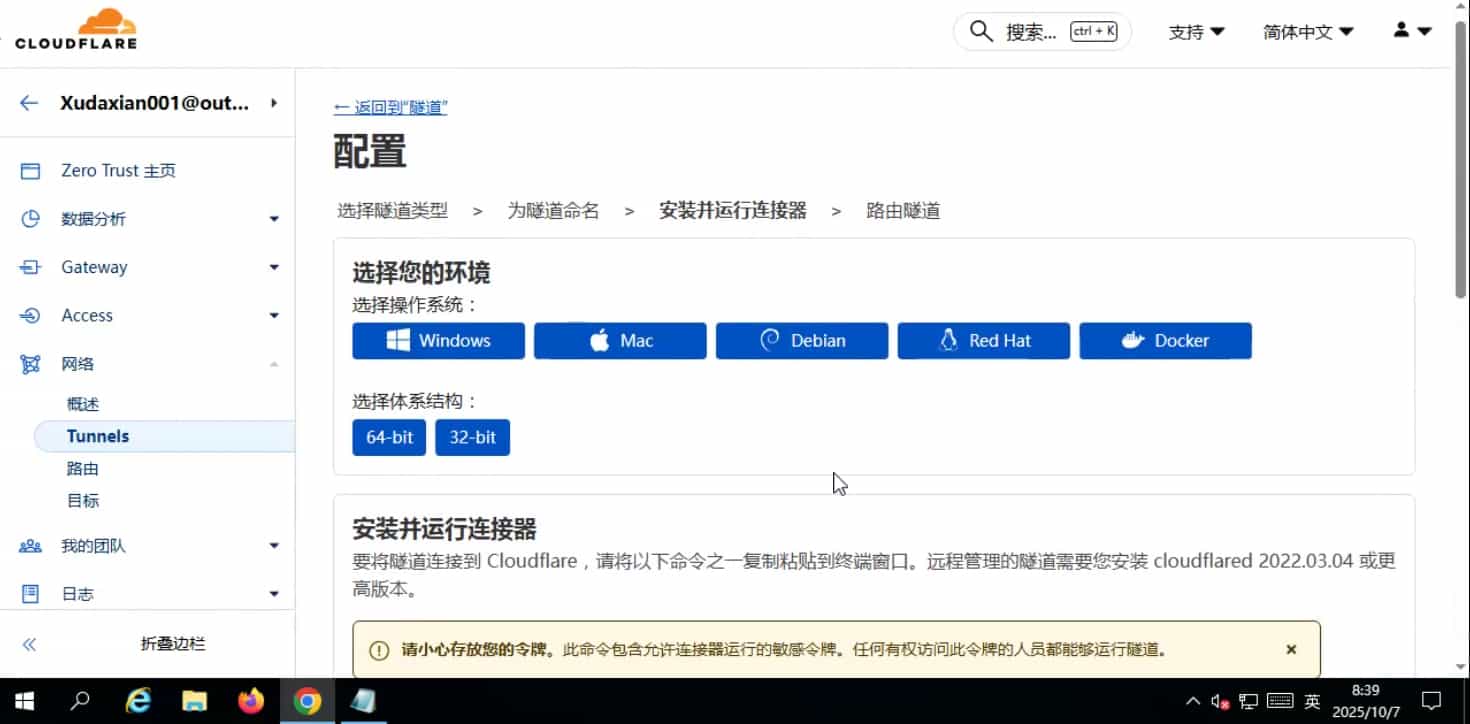Dismiss the token warning banner

pyautogui.click(x=1291, y=649)
